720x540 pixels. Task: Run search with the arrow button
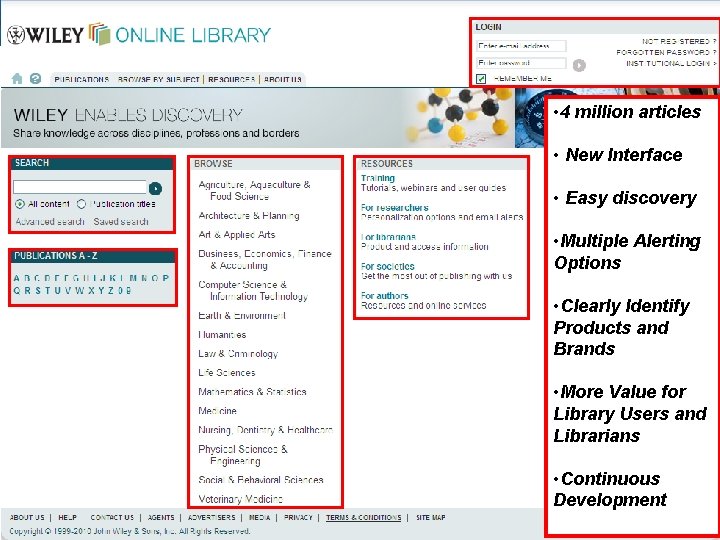pyautogui.click(x=156, y=188)
